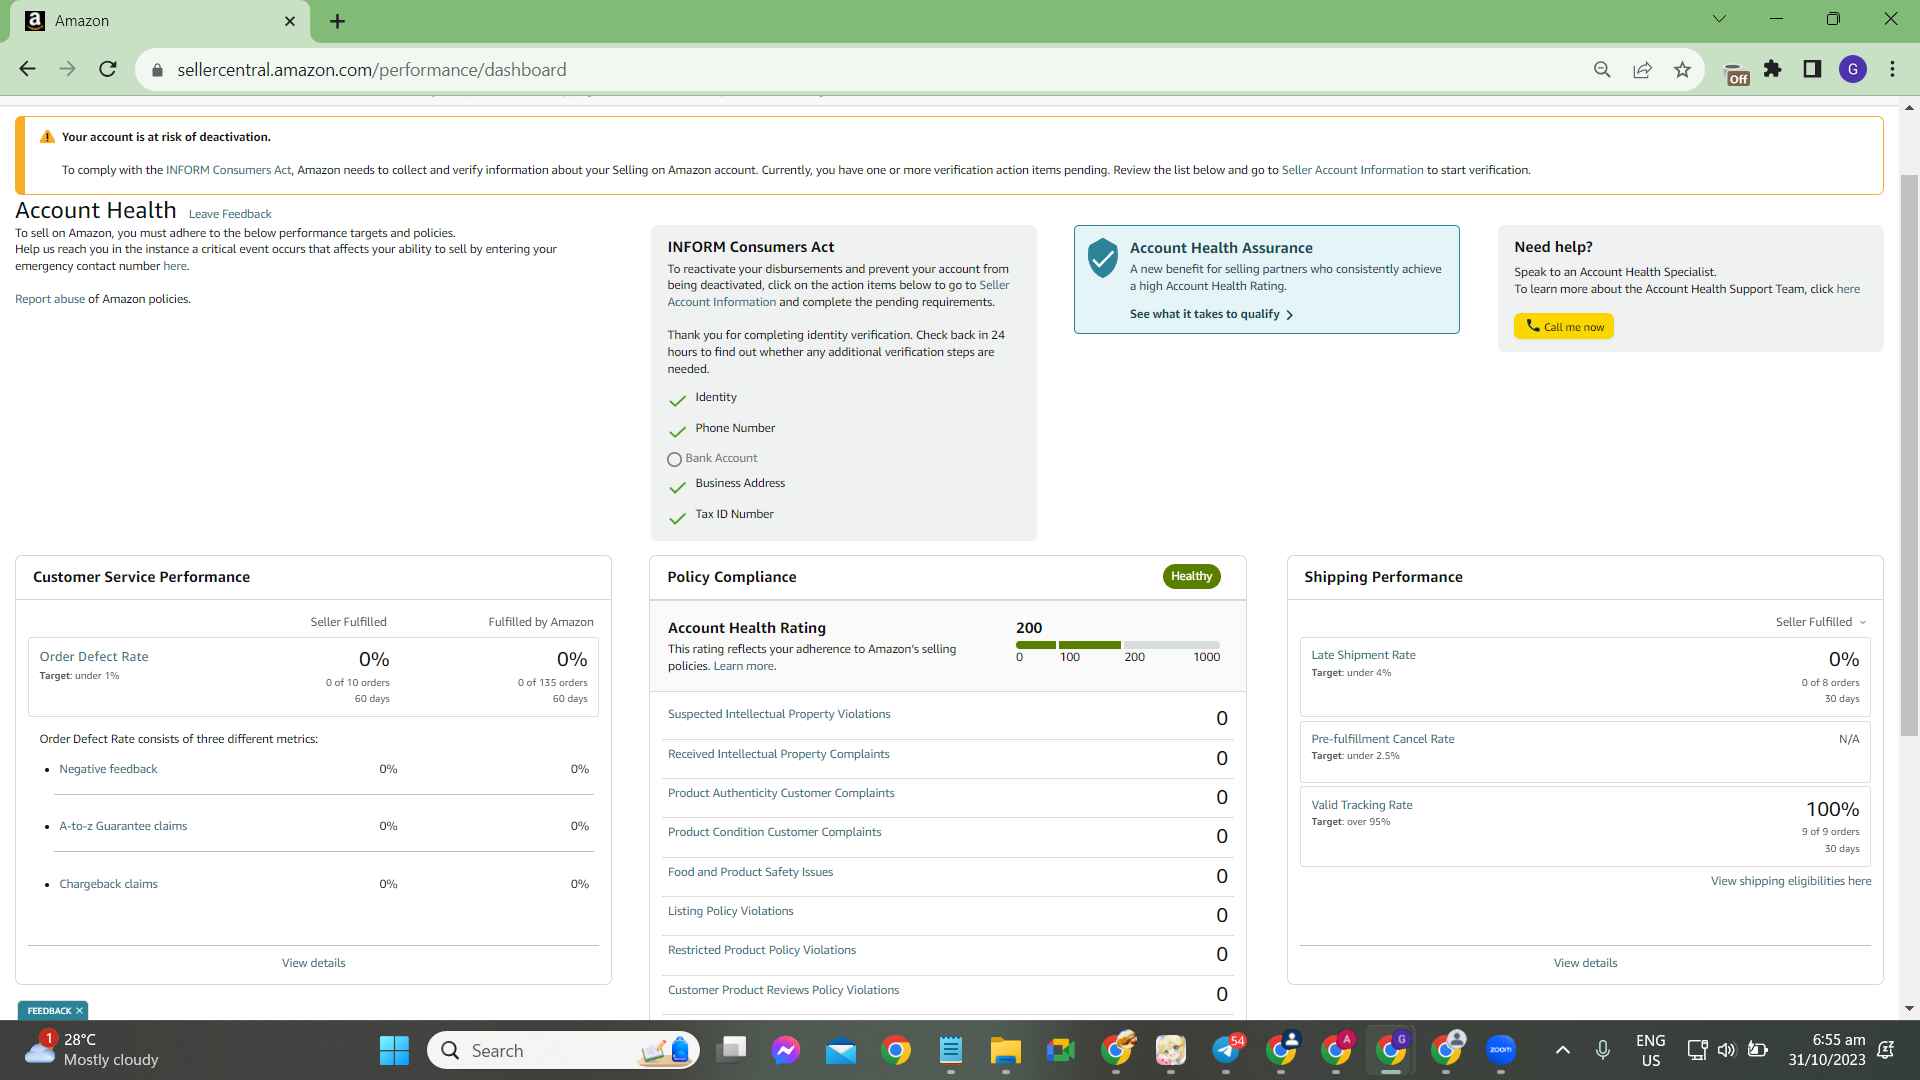
Task: Open the browser zoom control in the address bar
Action: 1602,69
